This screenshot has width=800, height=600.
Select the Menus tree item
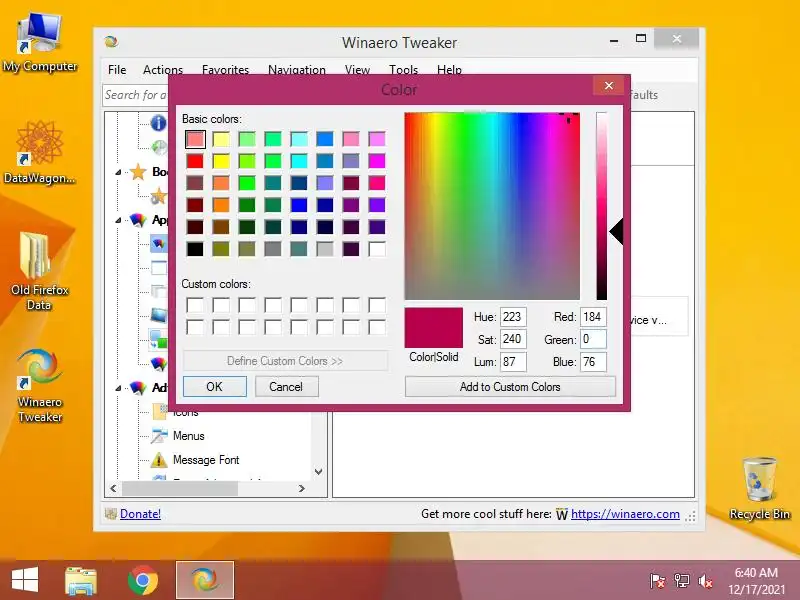[189, 436]
